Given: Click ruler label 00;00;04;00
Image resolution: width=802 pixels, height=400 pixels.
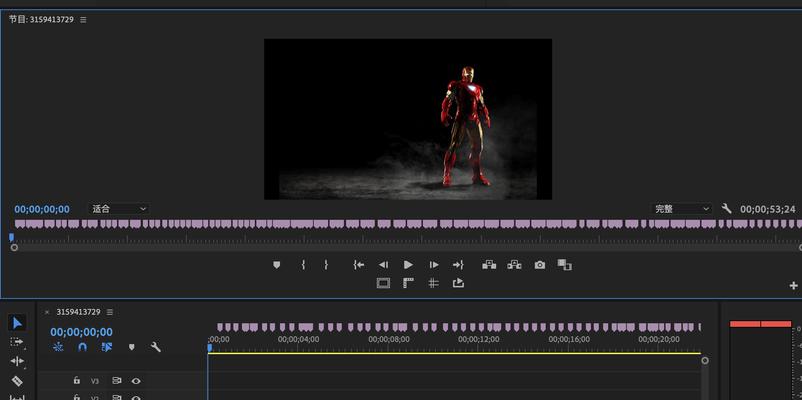Looking at the screenshot, I should (299, 339).
